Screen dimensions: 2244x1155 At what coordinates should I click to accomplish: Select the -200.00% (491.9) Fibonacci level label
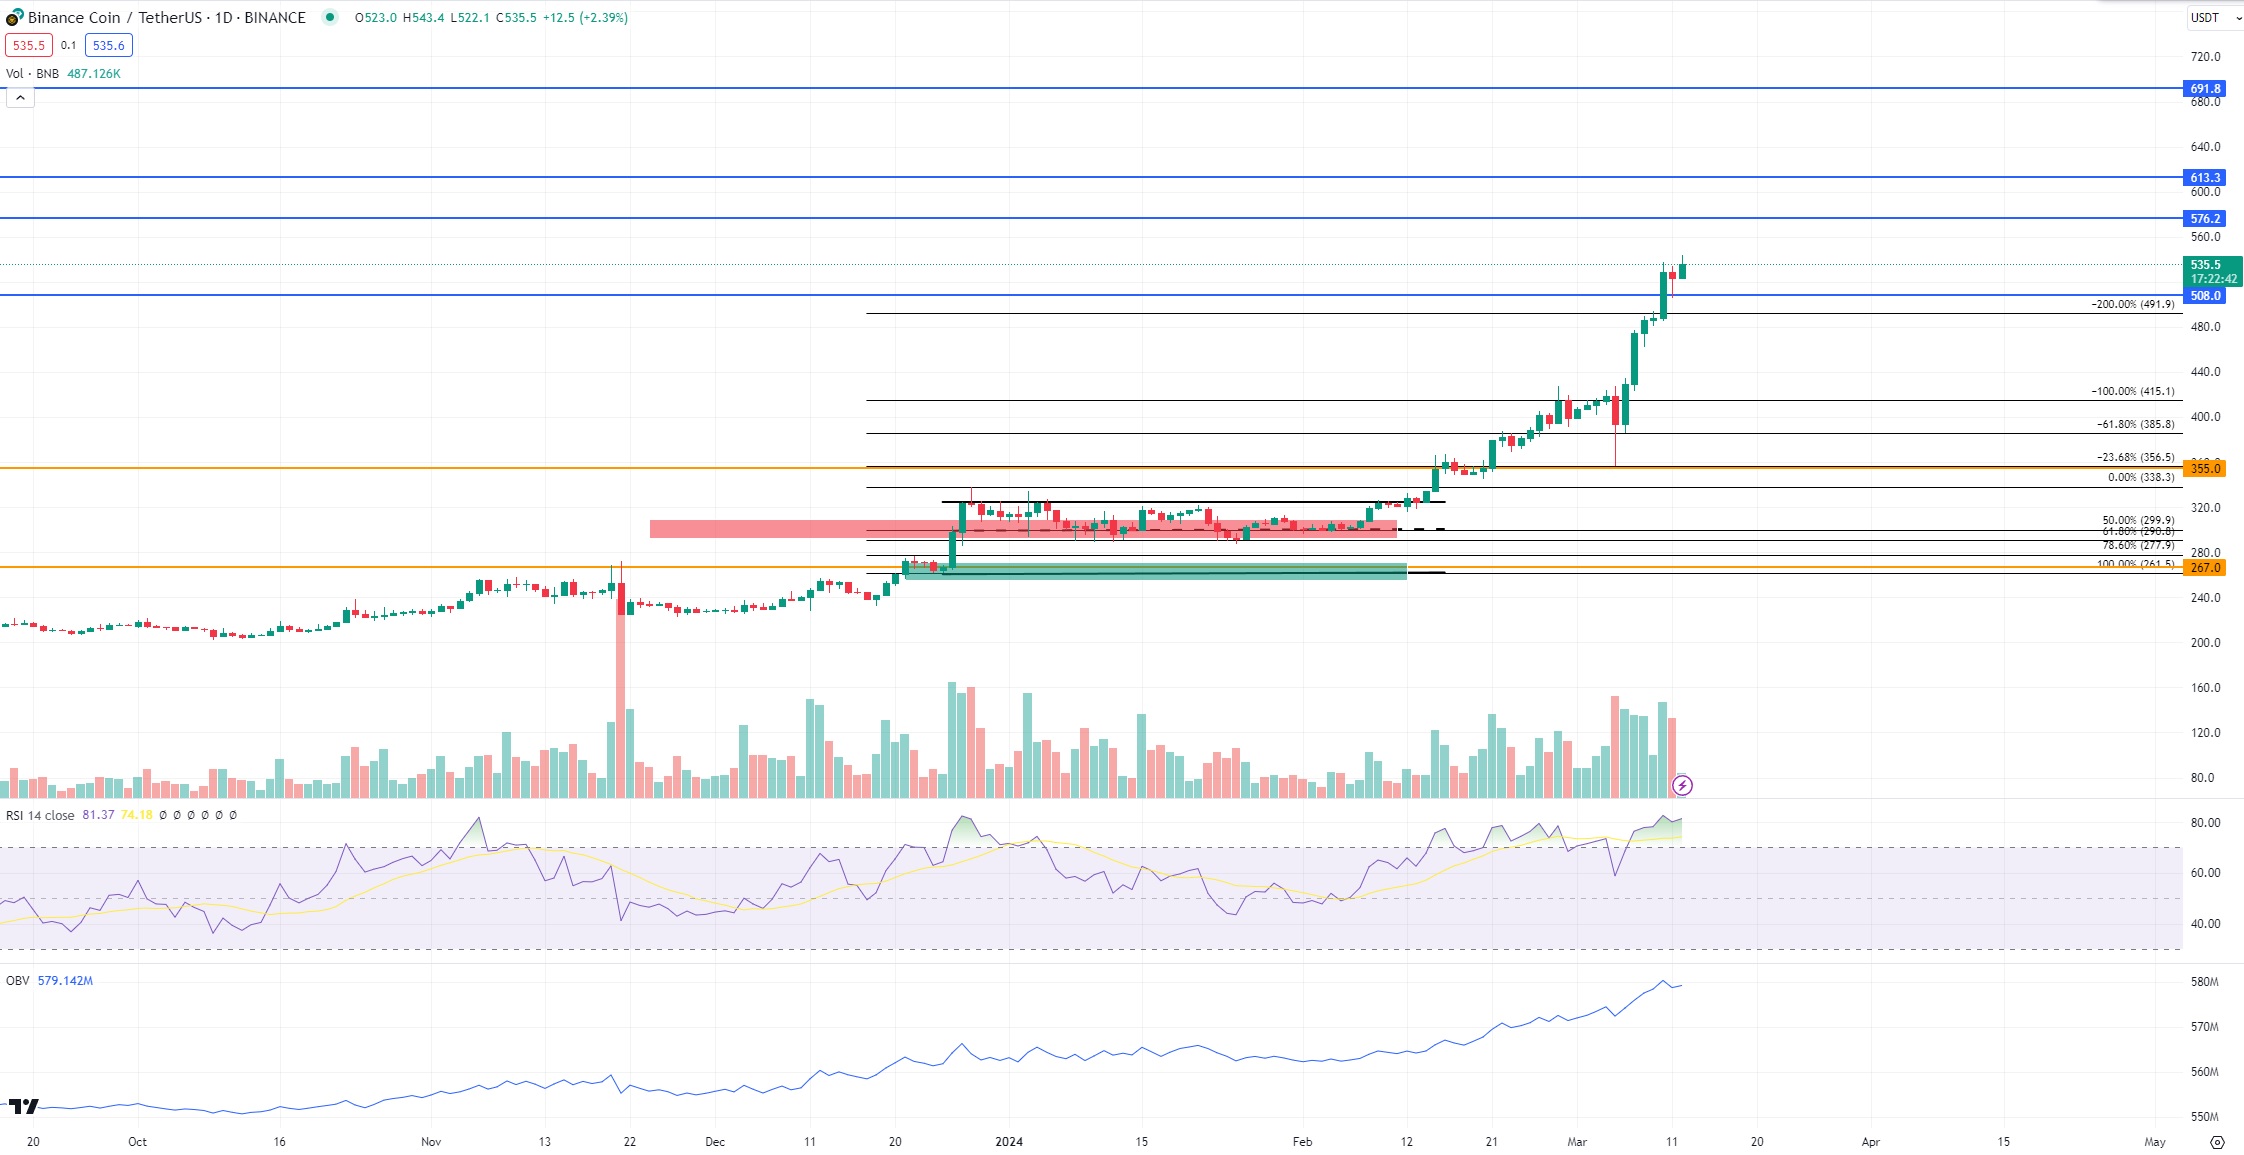(x=2132, y=304)
